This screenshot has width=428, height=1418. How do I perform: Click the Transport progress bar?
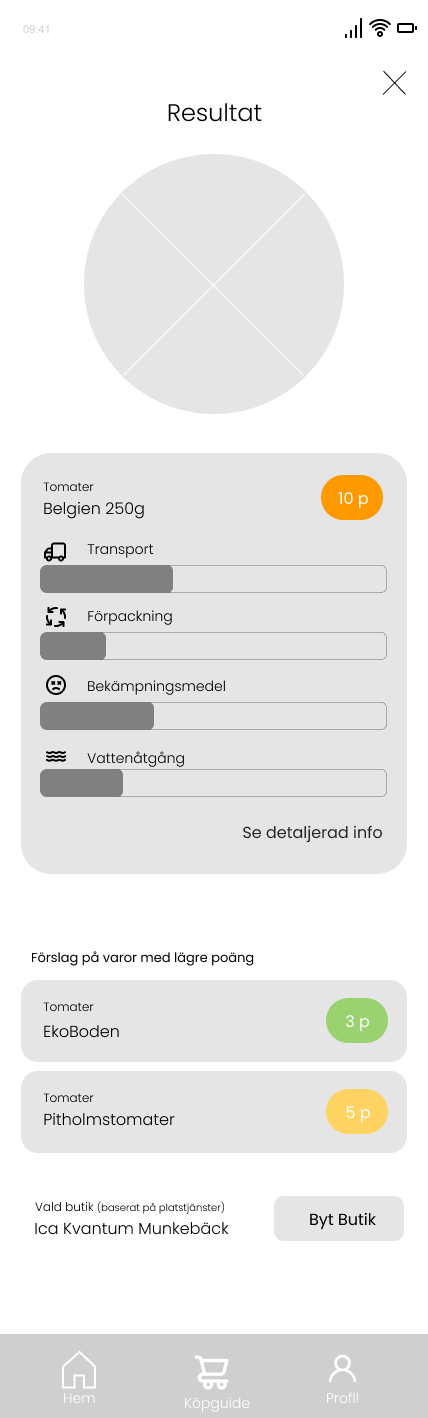coord(213,579)
